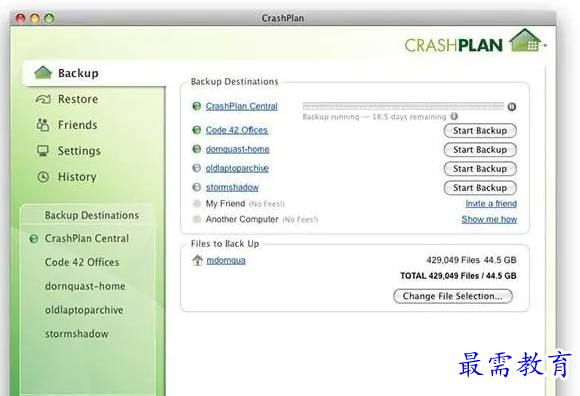This screenshot has width=580, height=396.
Task: Pause the CrashPlan Central backup
Action: [512, 107]
